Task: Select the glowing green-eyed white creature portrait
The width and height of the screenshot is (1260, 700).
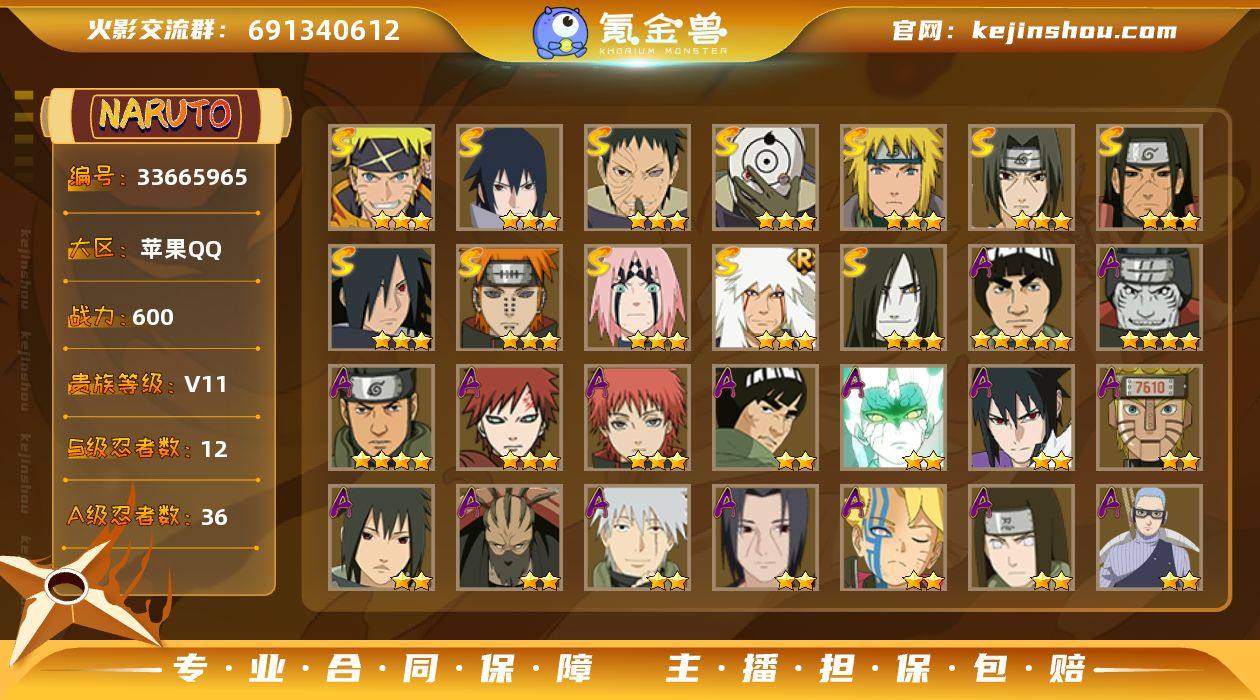Action: pos(894,417)
